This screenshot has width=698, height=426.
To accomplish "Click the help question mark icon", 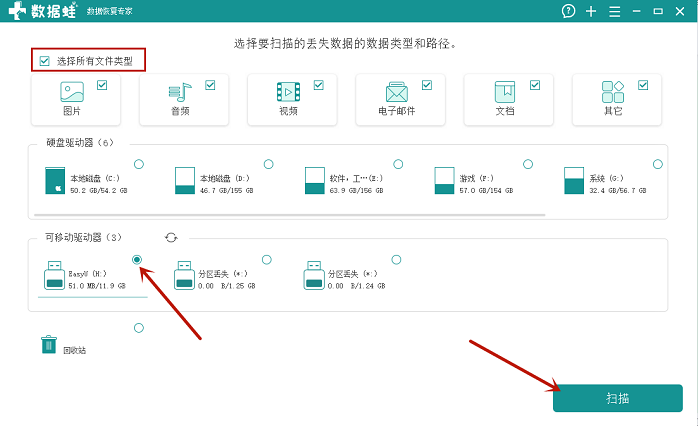I will 568,11.
